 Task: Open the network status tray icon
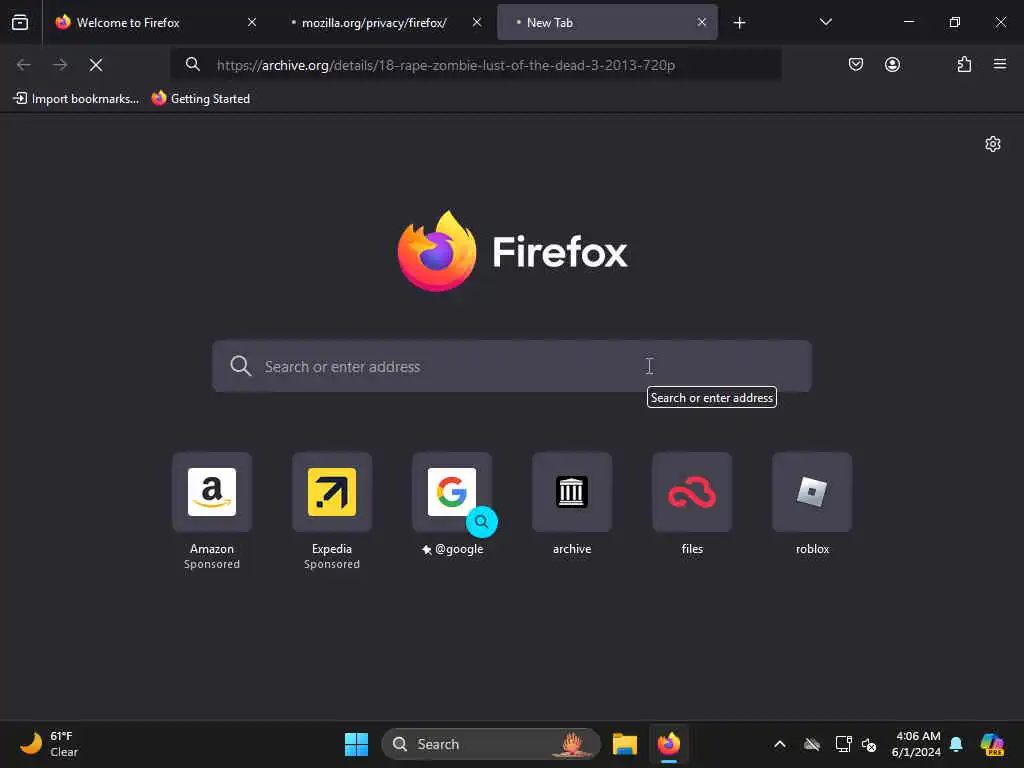843,744
